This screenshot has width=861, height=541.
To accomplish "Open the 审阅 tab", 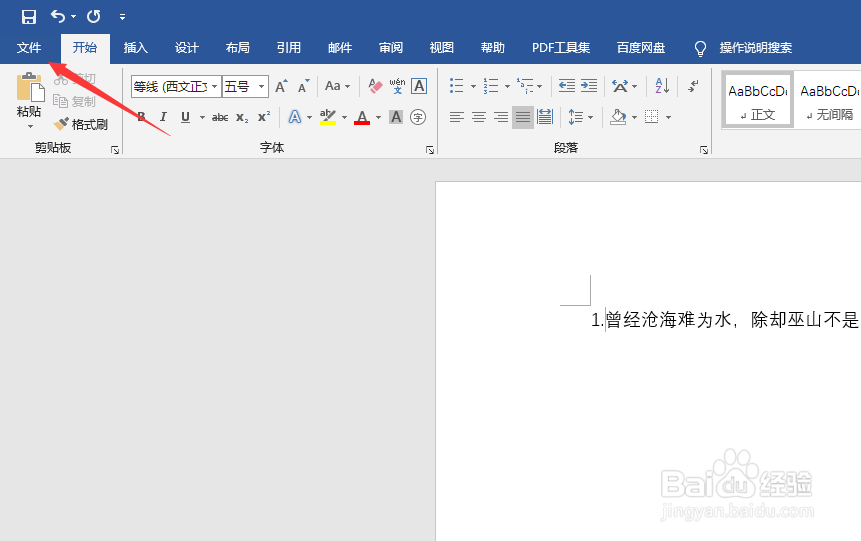I will 391,48.
